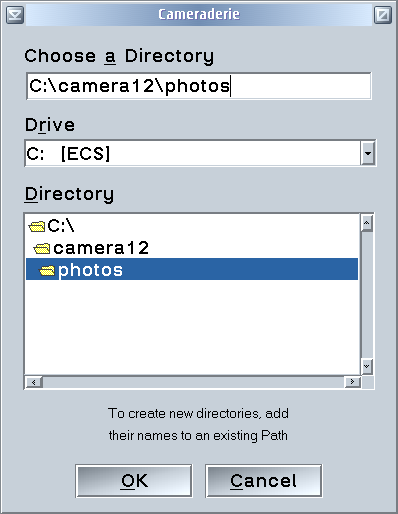Open the Drive dropdown arrow
The height and width of the screenshot is (514, 398).
368,153
